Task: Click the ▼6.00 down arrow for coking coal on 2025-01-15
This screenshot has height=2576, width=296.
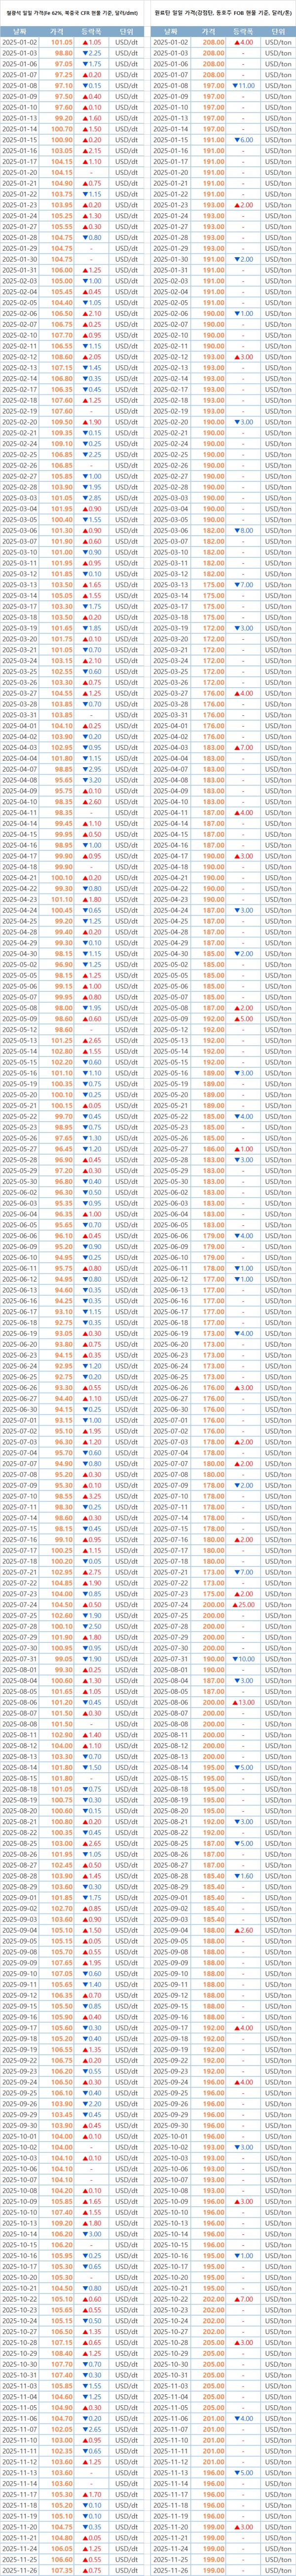Action: coord(243,140)
